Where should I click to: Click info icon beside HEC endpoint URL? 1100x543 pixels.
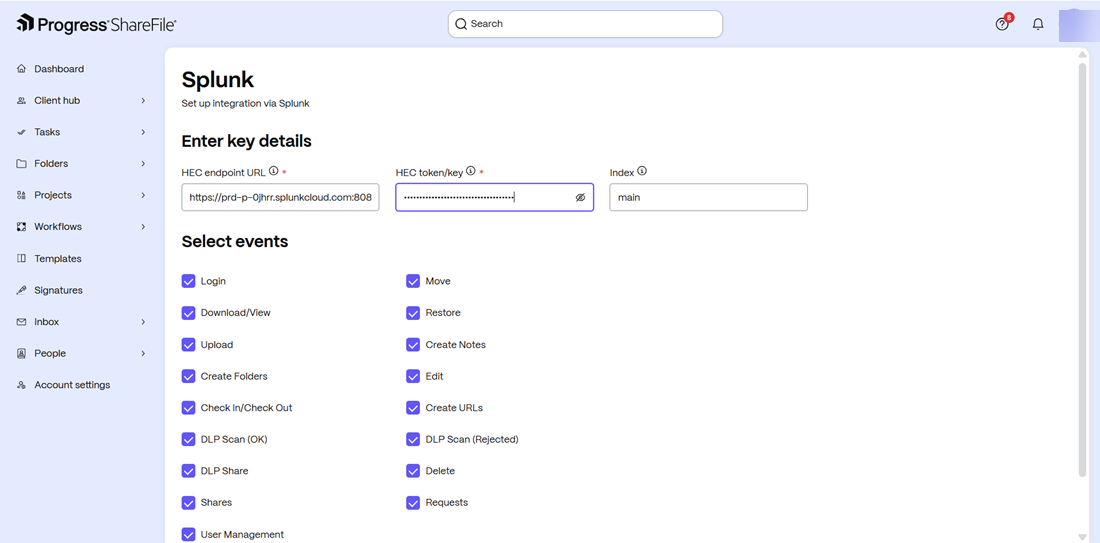click(x=274, y=170)
